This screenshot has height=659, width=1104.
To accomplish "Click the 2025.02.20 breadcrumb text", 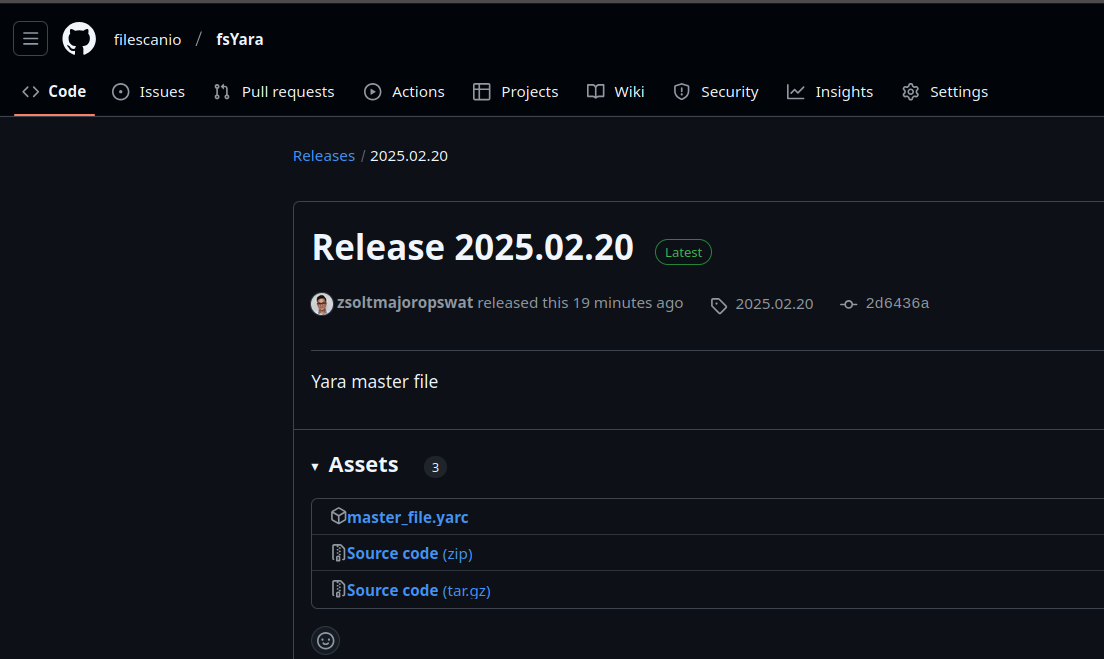I will pyautogui.click(x=409, y=156).
